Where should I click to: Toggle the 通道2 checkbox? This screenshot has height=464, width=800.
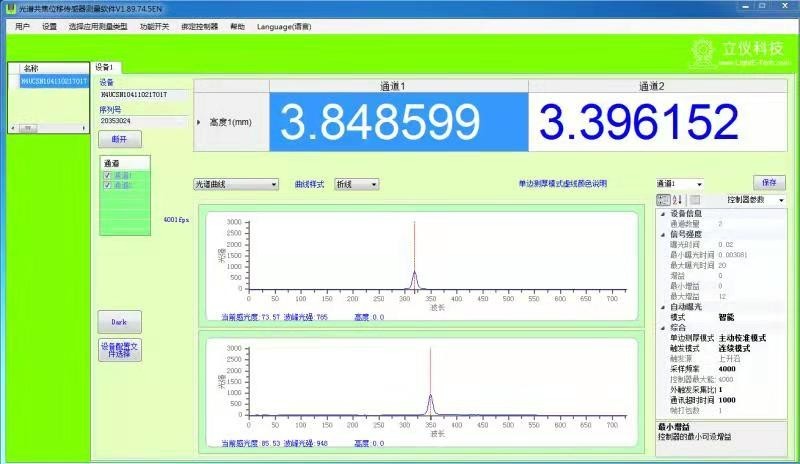click(x=108, y=185)
